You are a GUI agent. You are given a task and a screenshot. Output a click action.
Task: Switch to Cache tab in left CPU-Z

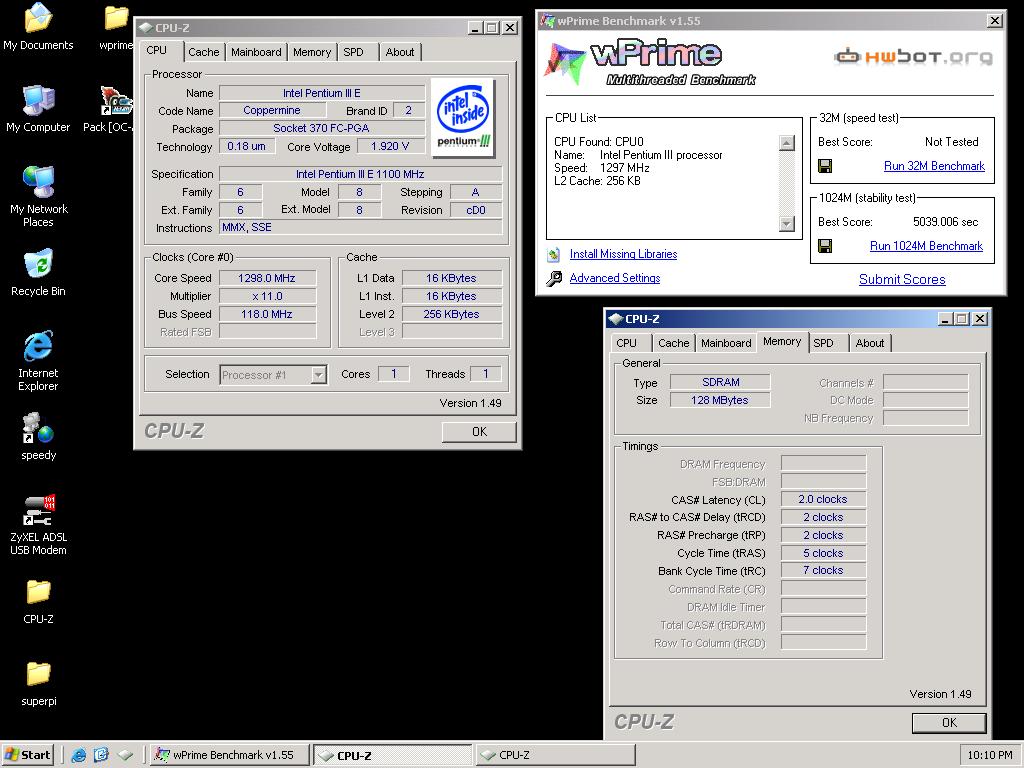[204, 52]
